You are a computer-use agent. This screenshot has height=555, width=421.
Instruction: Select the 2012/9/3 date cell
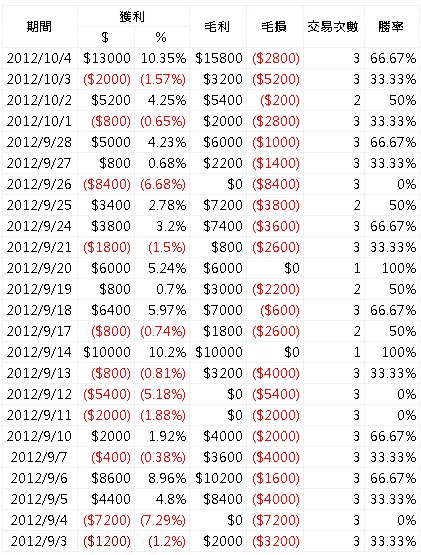tap(39, 542)
